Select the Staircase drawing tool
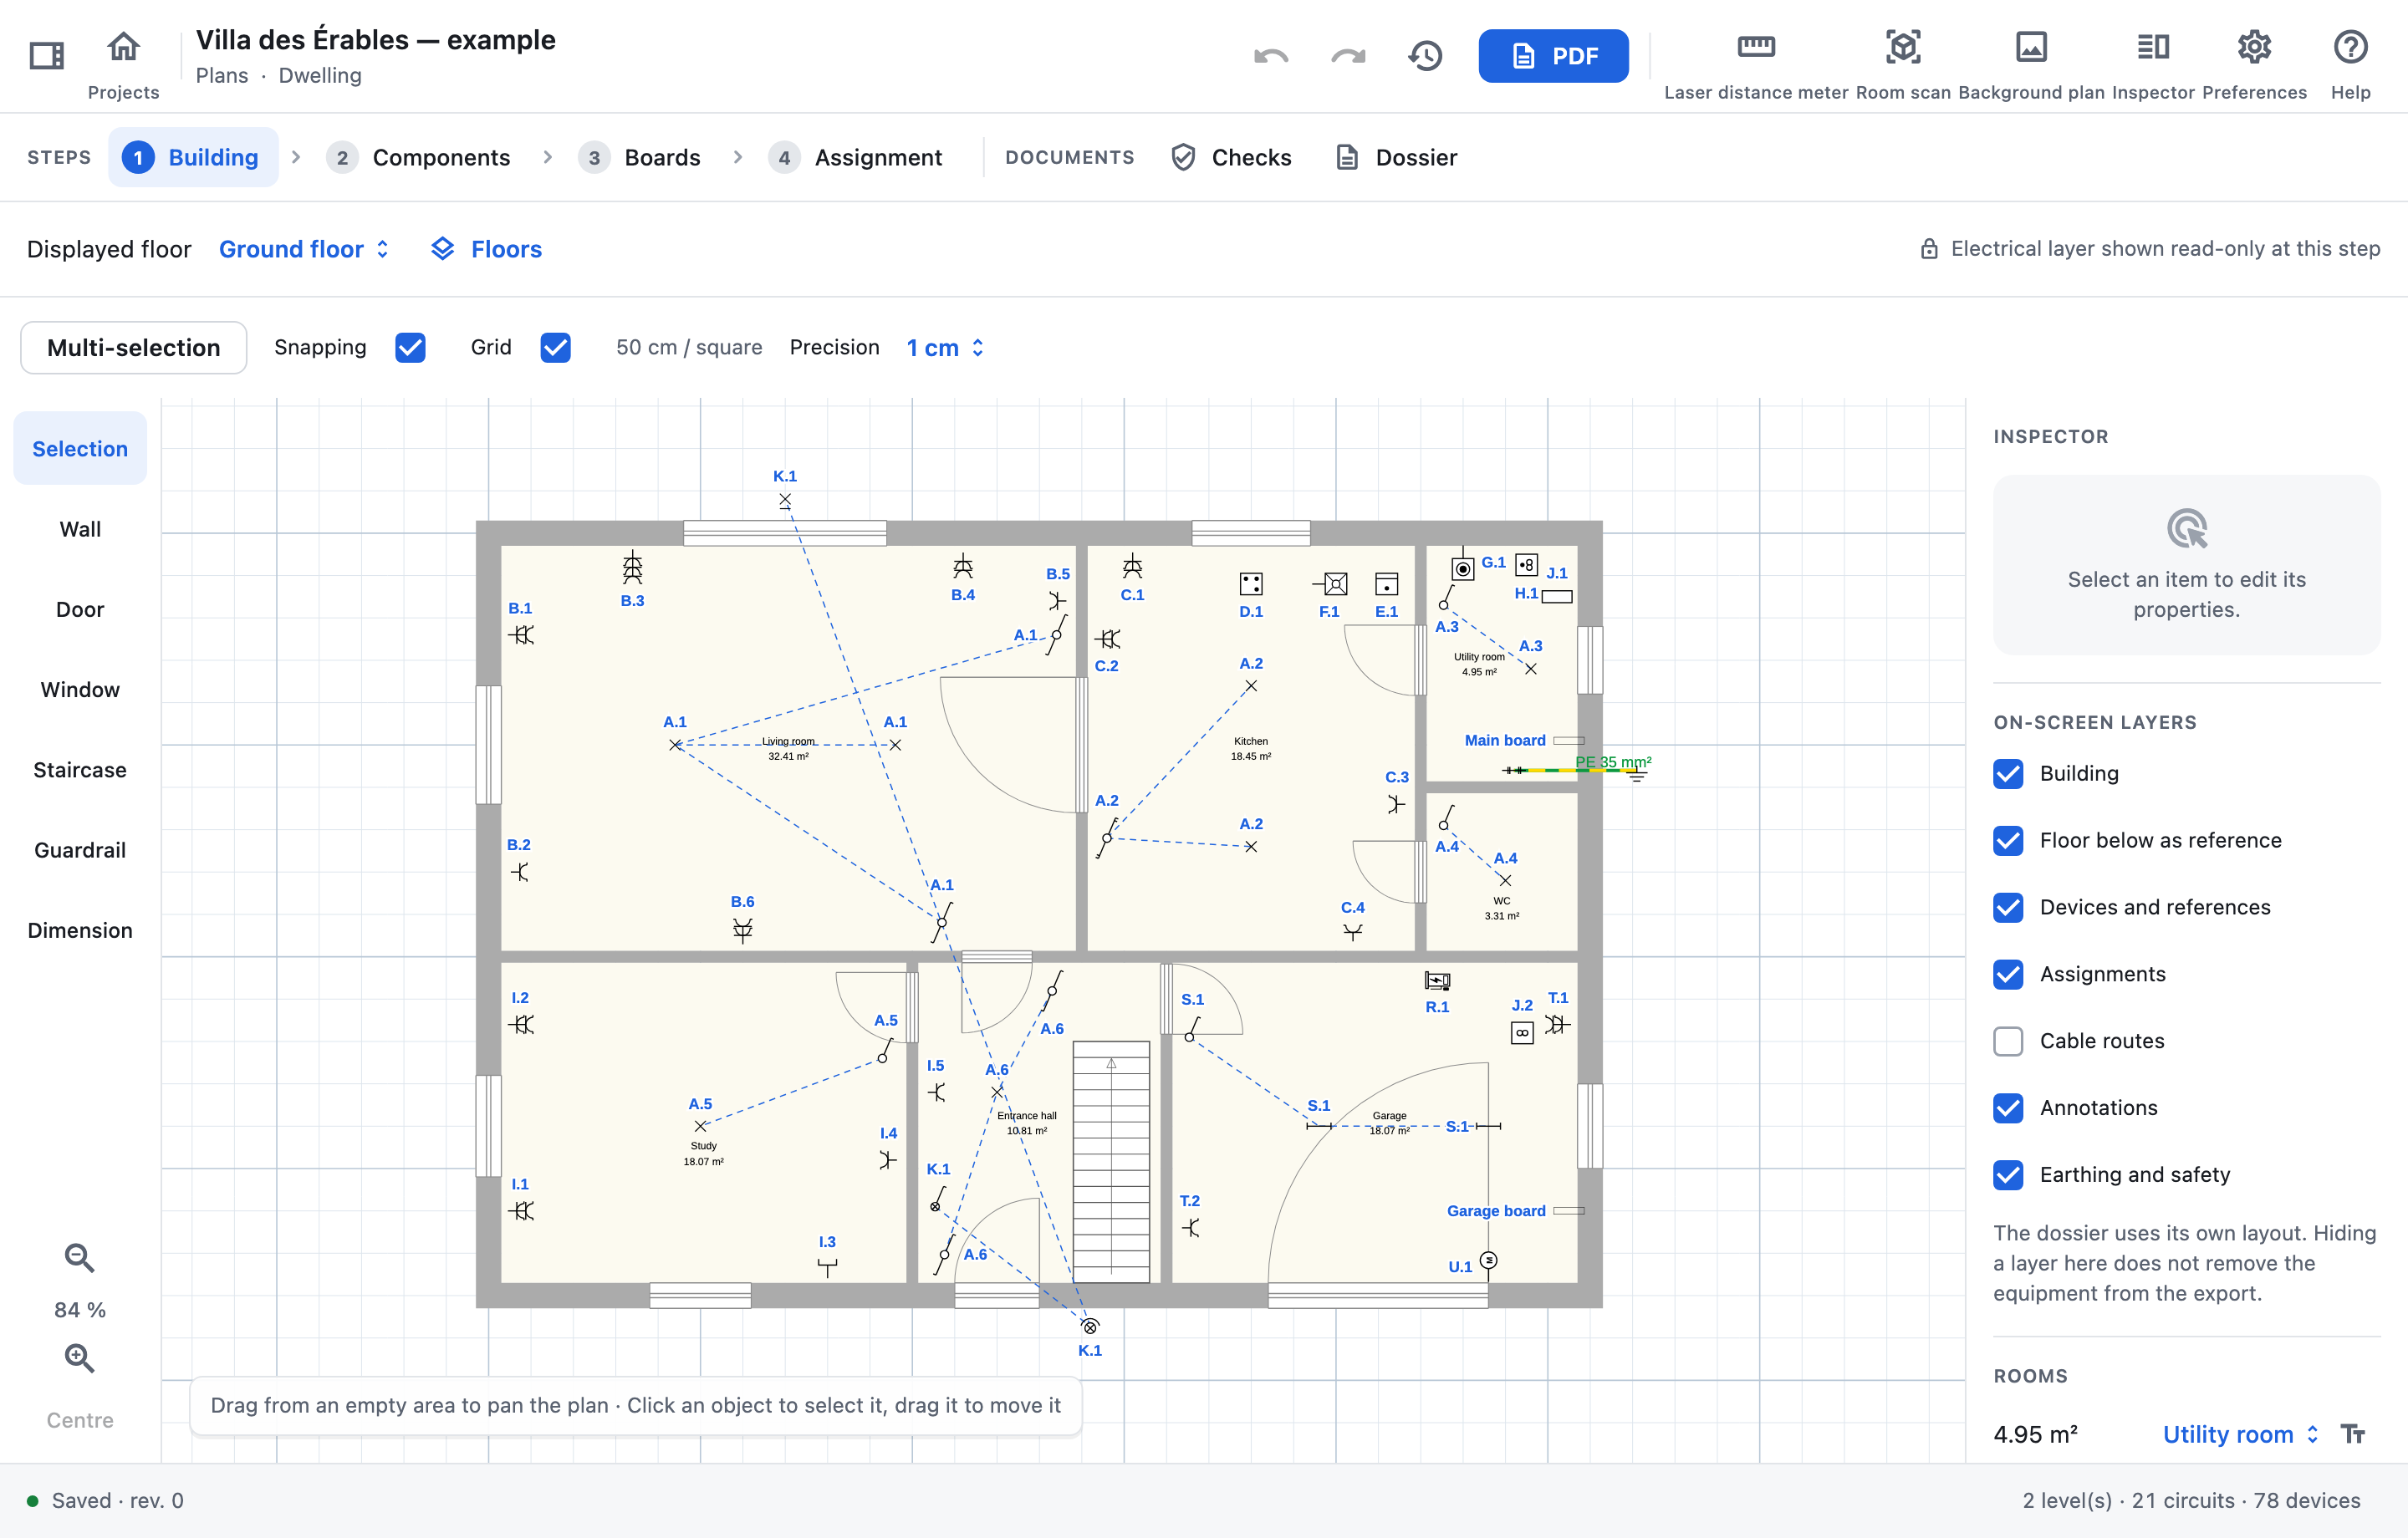2408x1538 pixels. tap(80, 770)
